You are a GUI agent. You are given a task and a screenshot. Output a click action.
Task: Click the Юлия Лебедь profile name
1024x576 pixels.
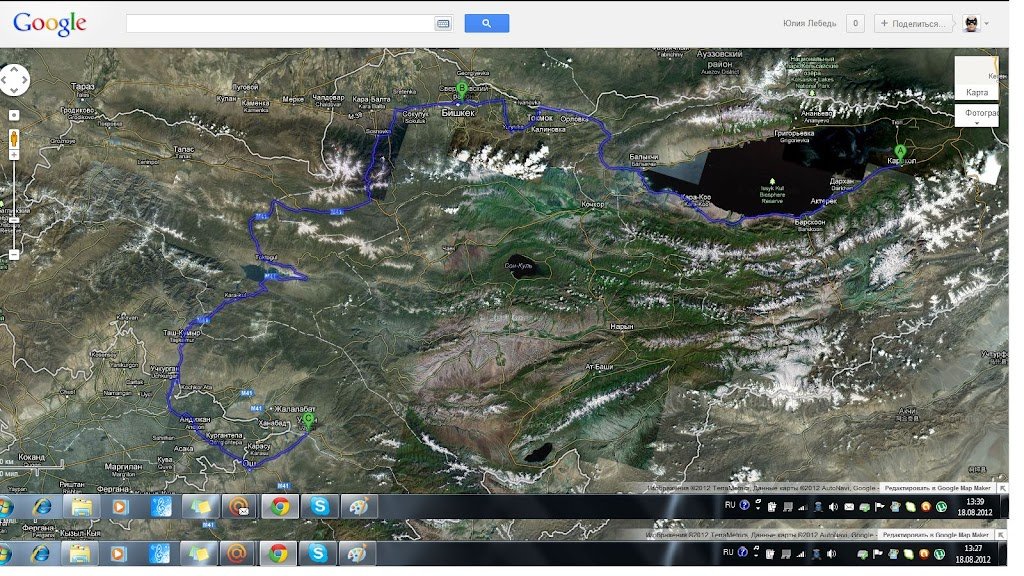coord(811,23)
